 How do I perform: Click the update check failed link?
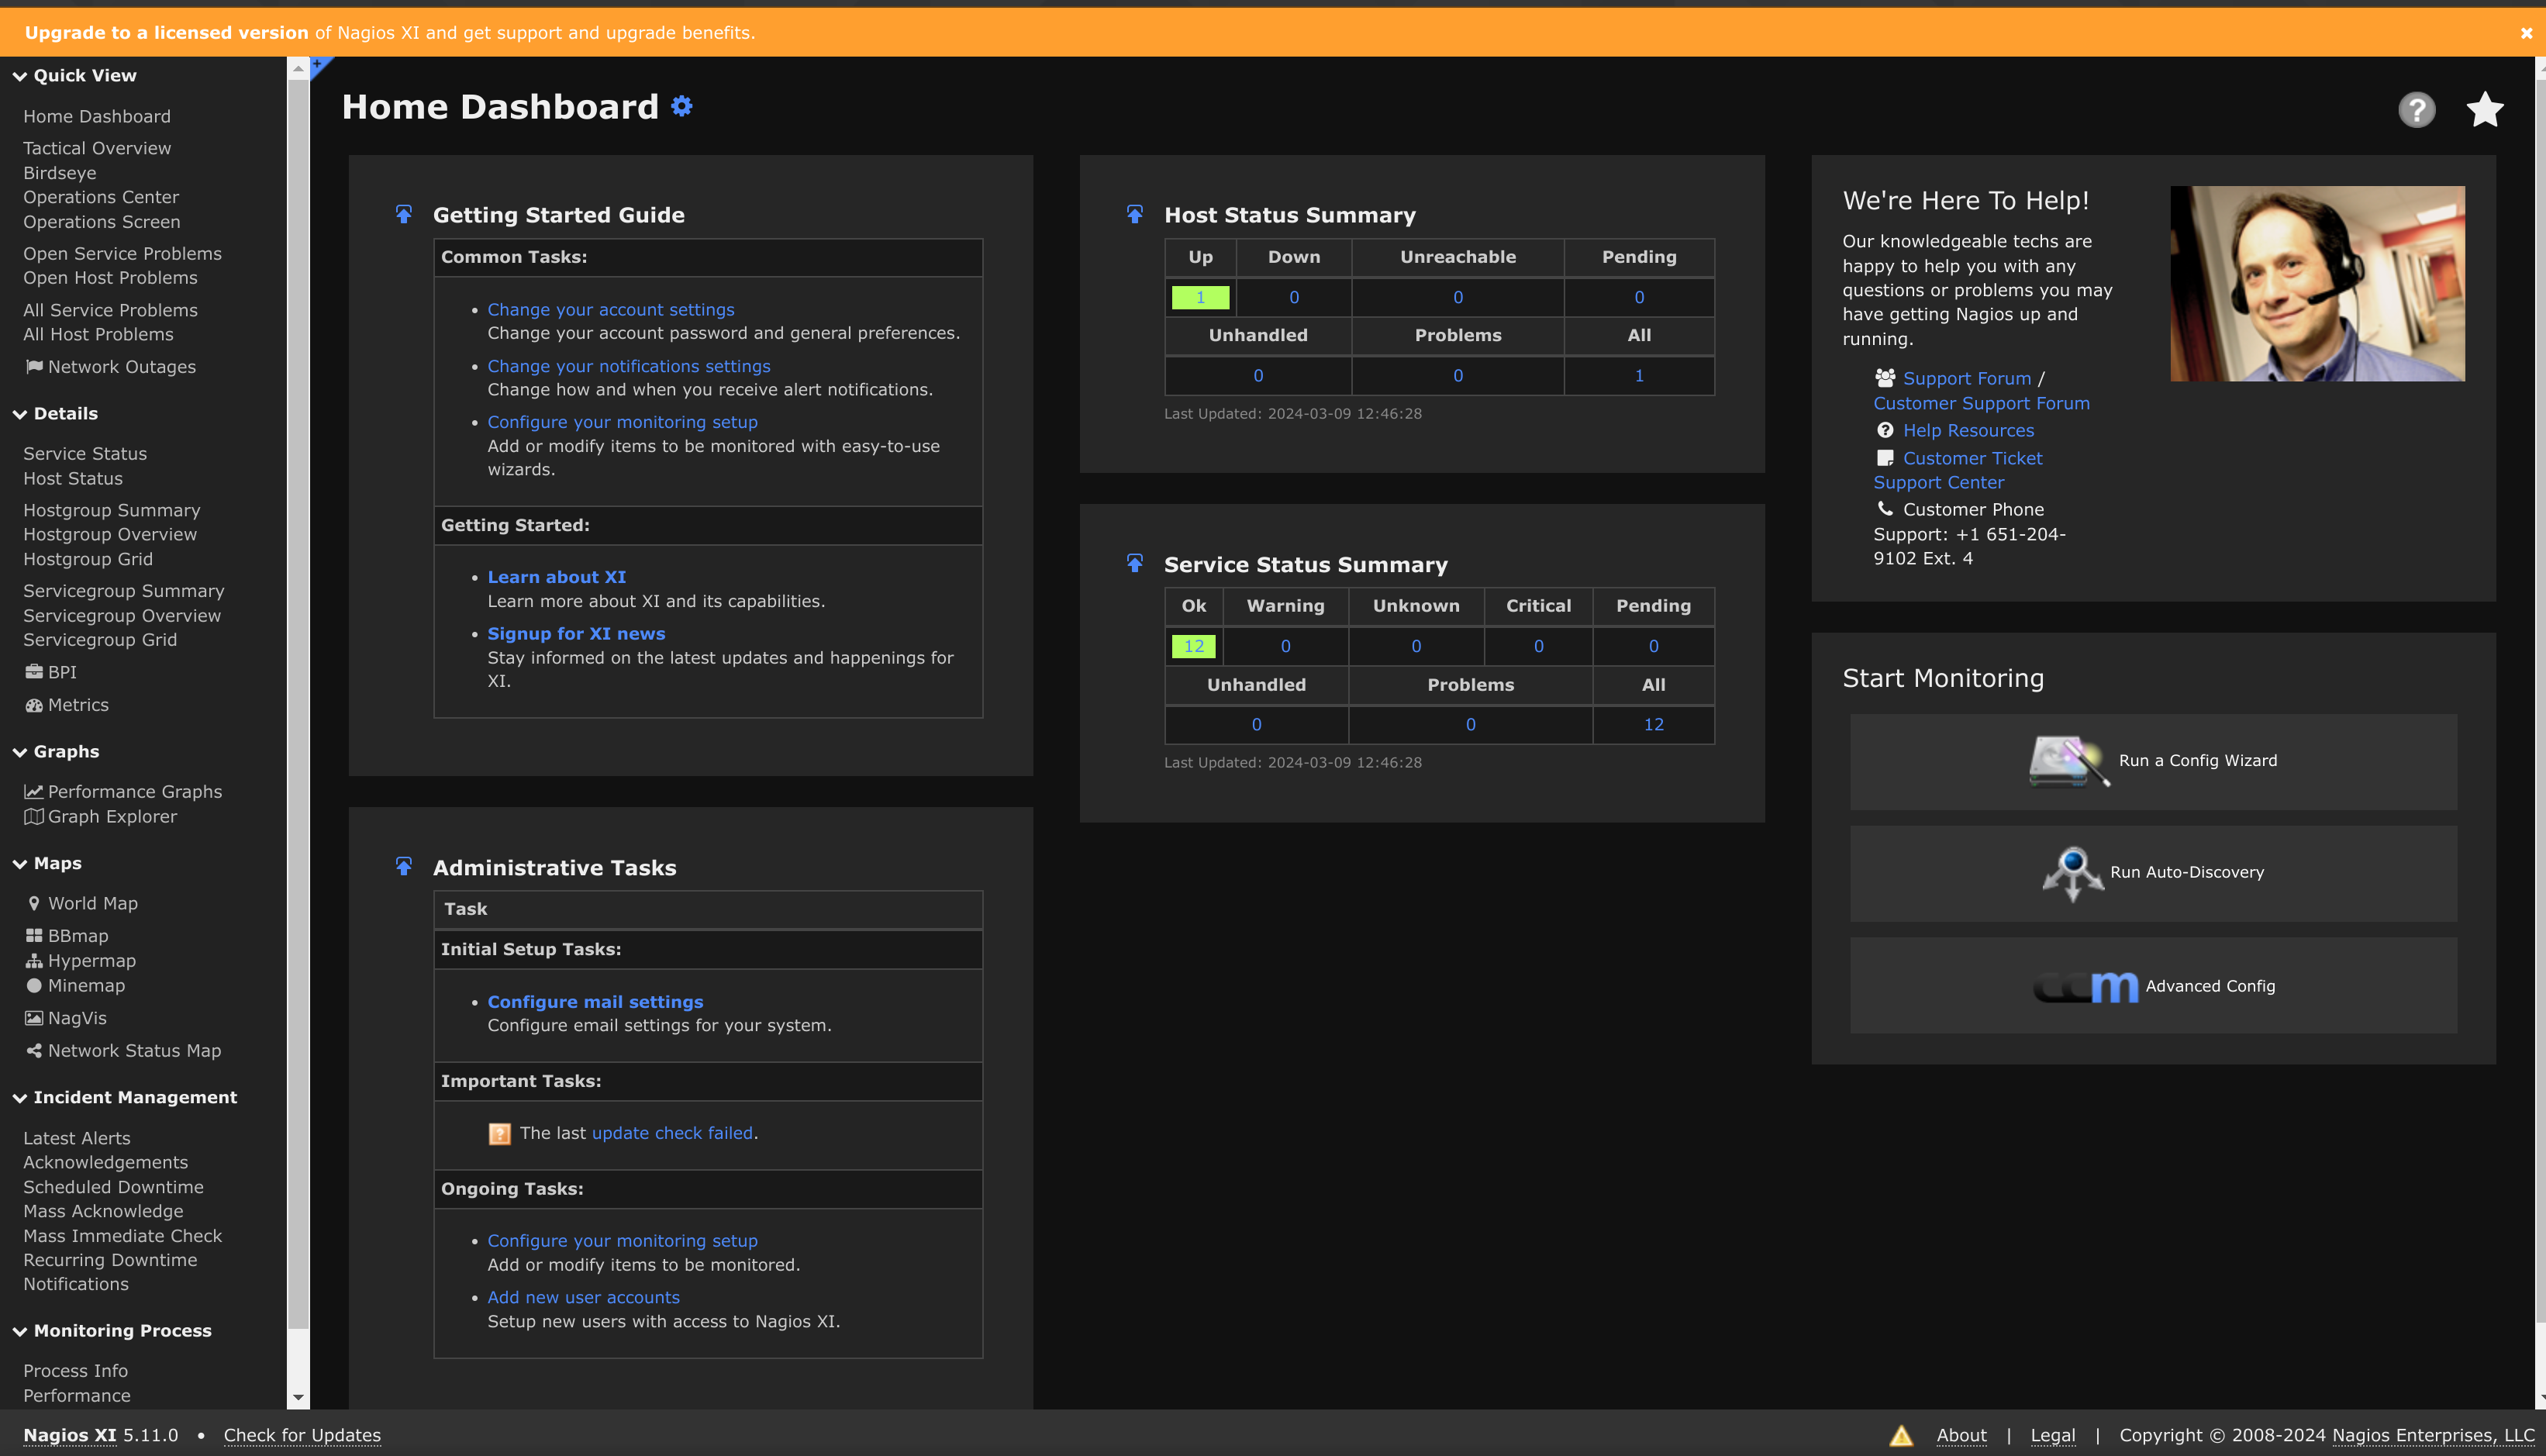672,1133
